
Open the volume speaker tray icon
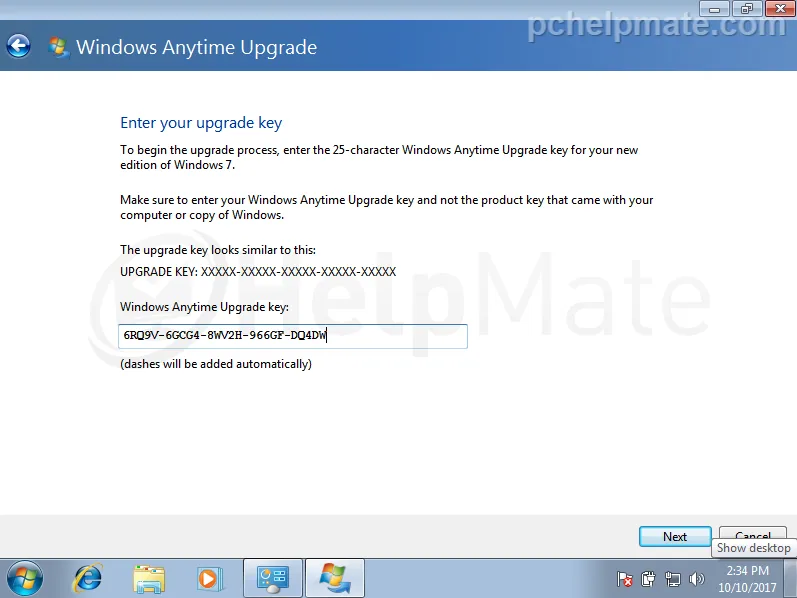coord(696,579)
